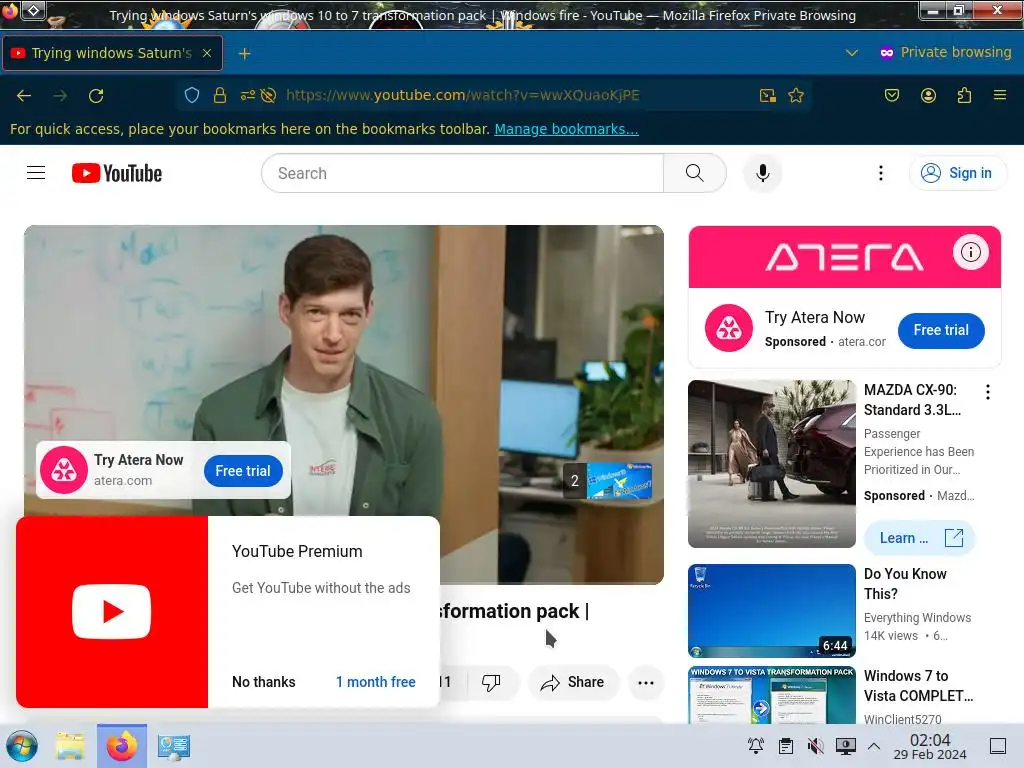This screenshot has height=768, width=1024.
Task: Toggle muted volume icon in tray
Action: click(815, 745)
